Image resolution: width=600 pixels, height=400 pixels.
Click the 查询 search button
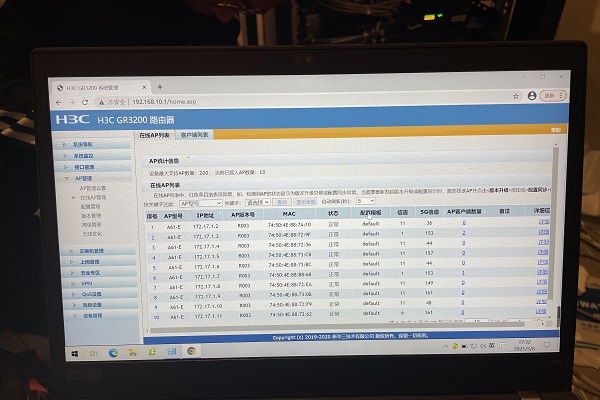tap(281, 201)
